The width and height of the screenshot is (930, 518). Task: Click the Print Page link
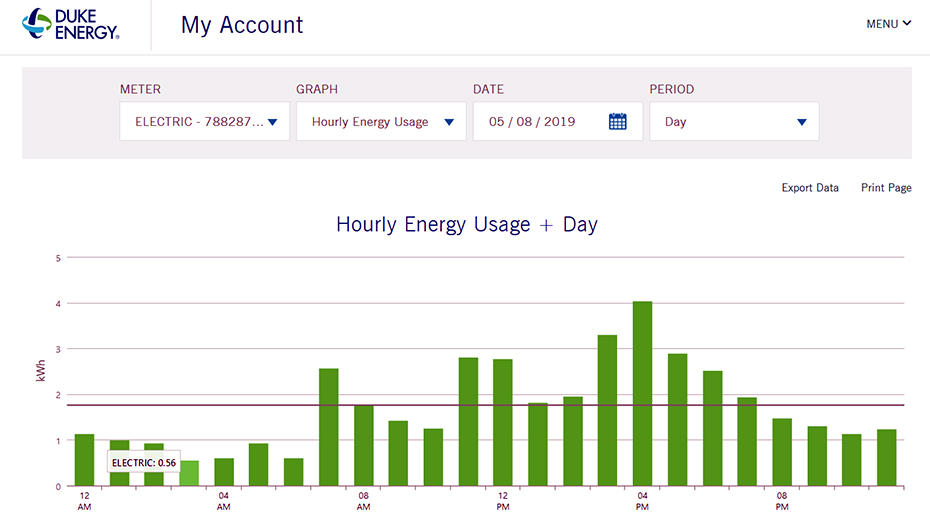click(886, 188)
